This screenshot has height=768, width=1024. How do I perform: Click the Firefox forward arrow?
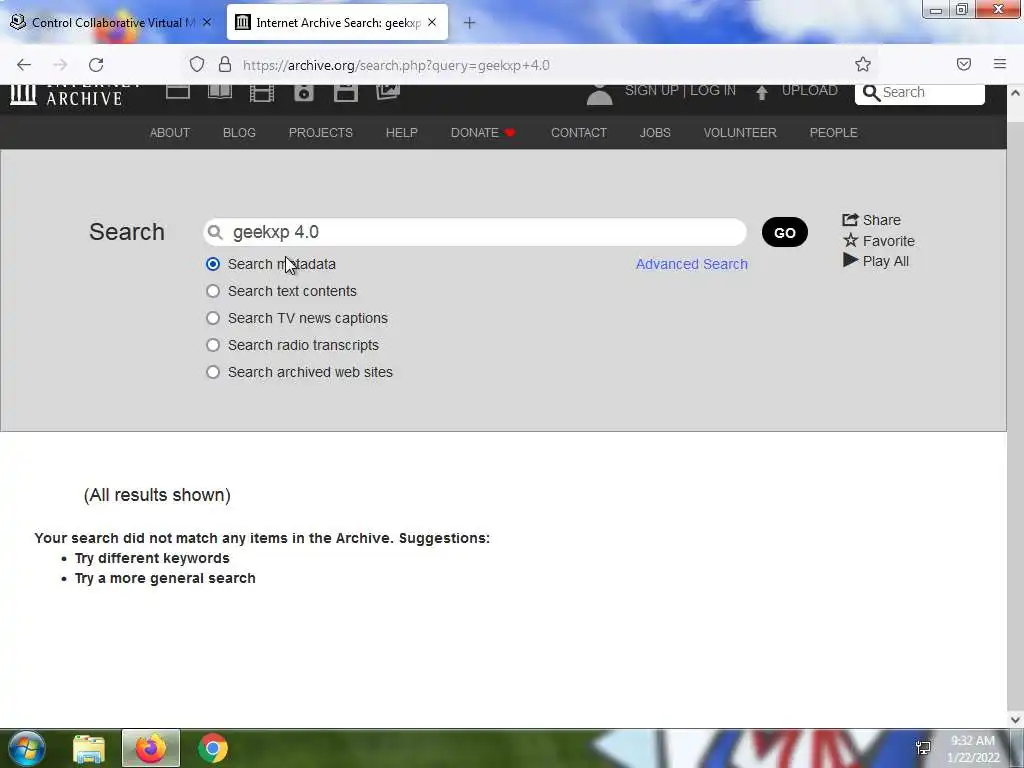60,65
